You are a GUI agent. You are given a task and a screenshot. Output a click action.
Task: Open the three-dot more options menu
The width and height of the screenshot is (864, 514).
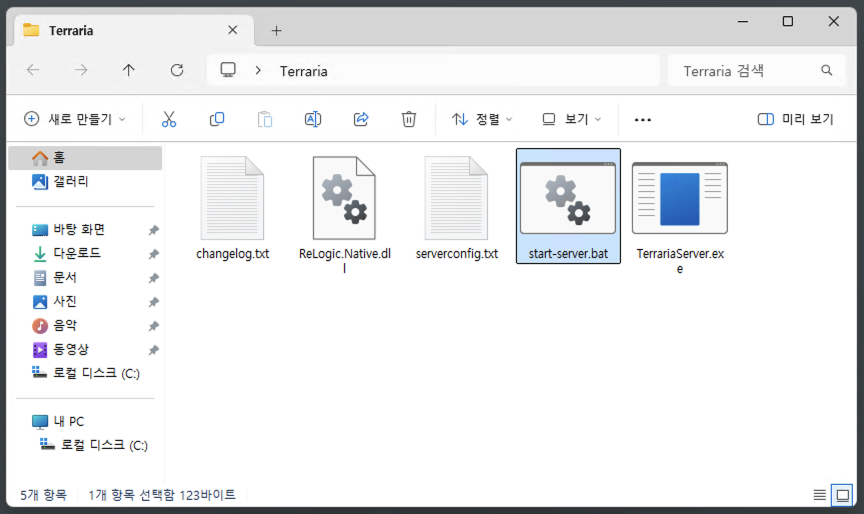click(642, 120)
